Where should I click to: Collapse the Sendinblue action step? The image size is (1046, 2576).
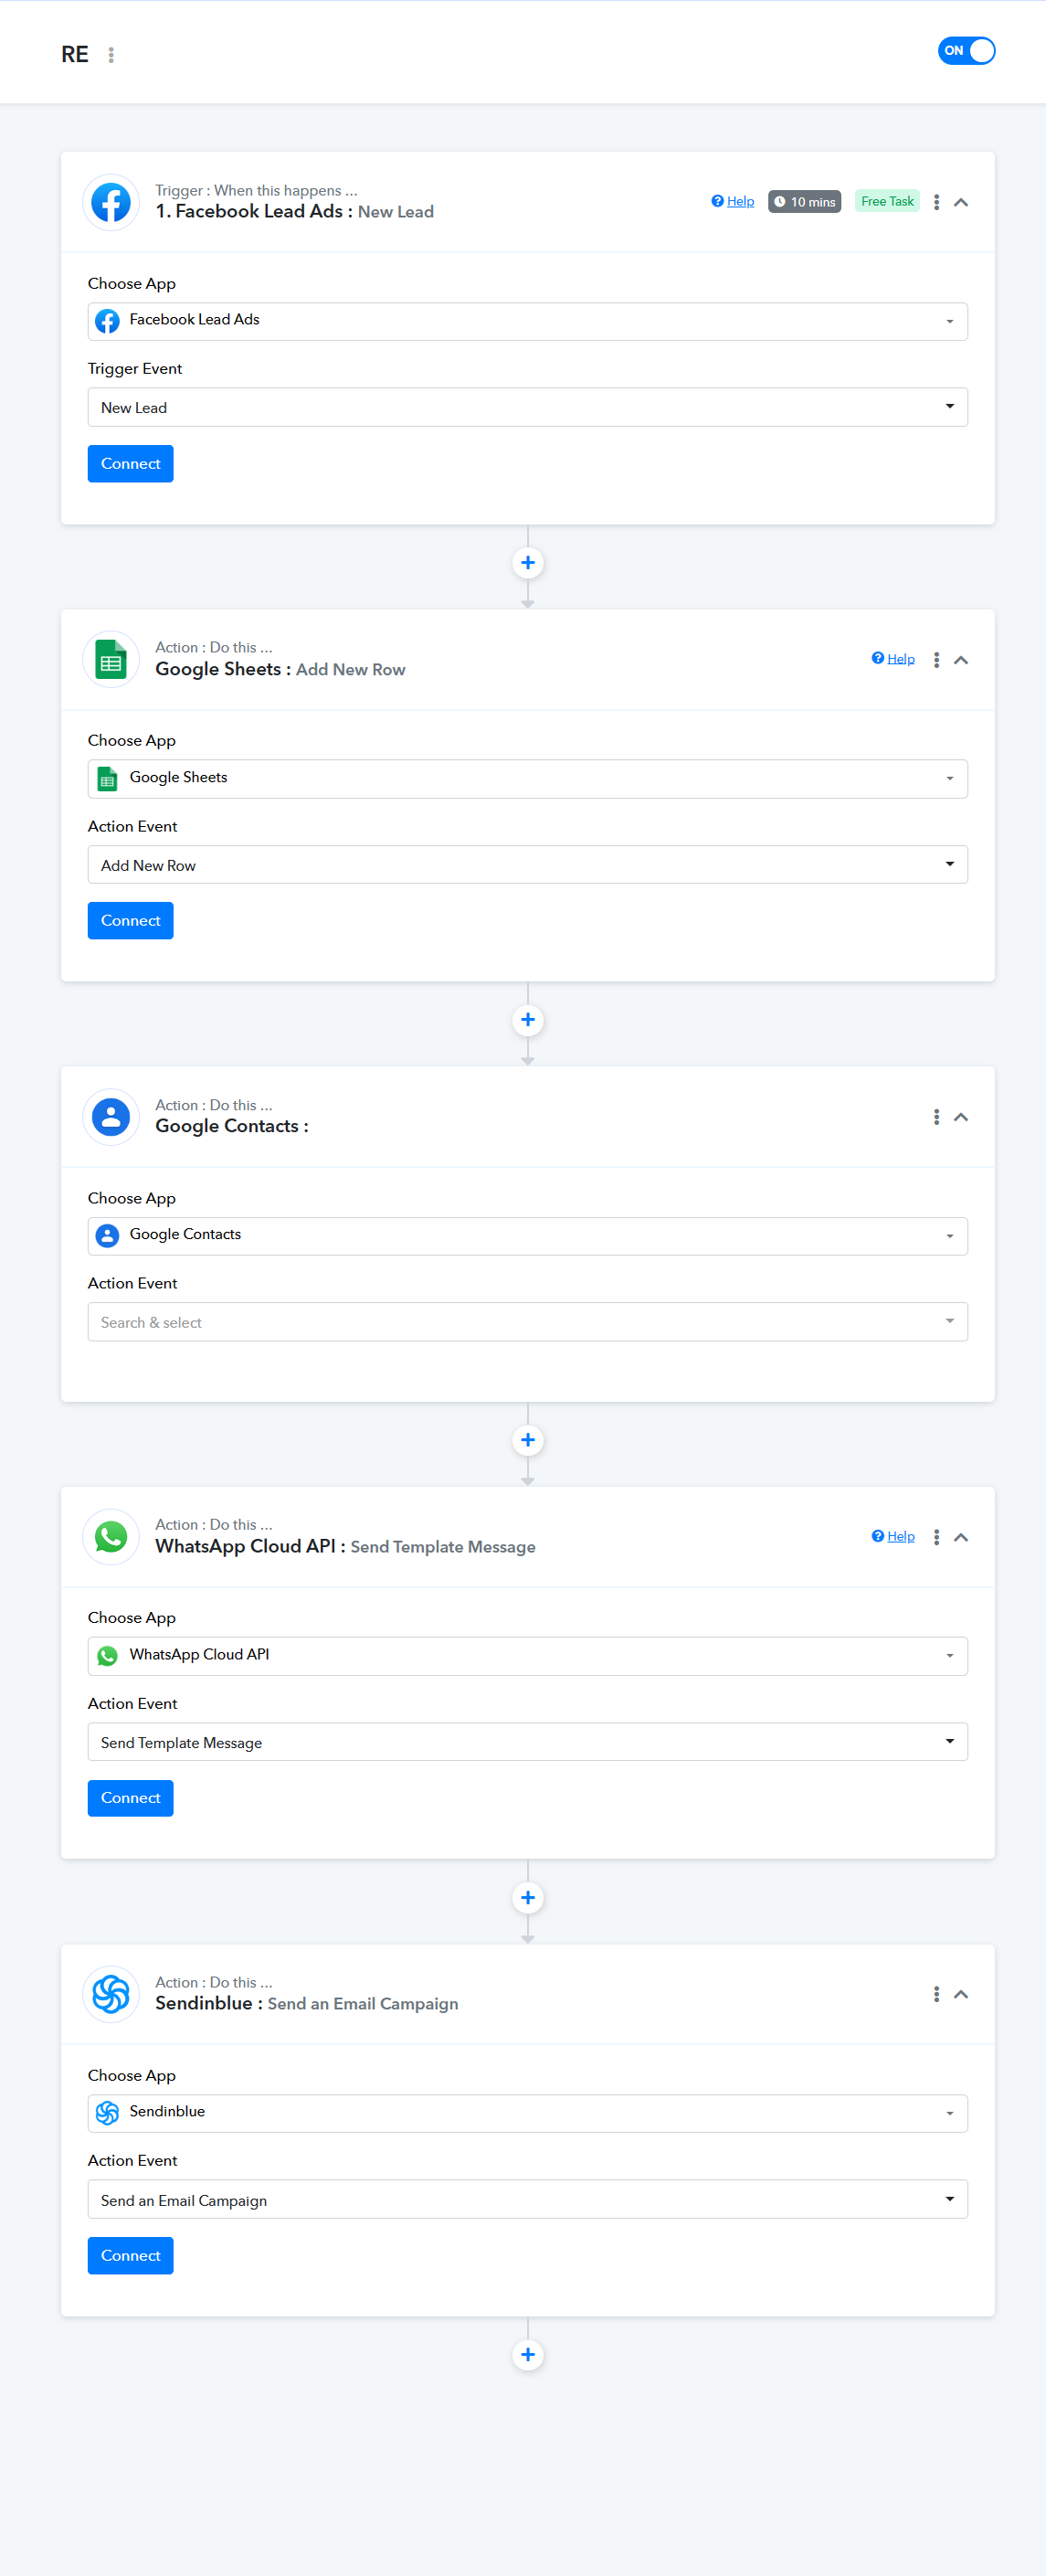pyautogui.click(x=961, y=1994)
